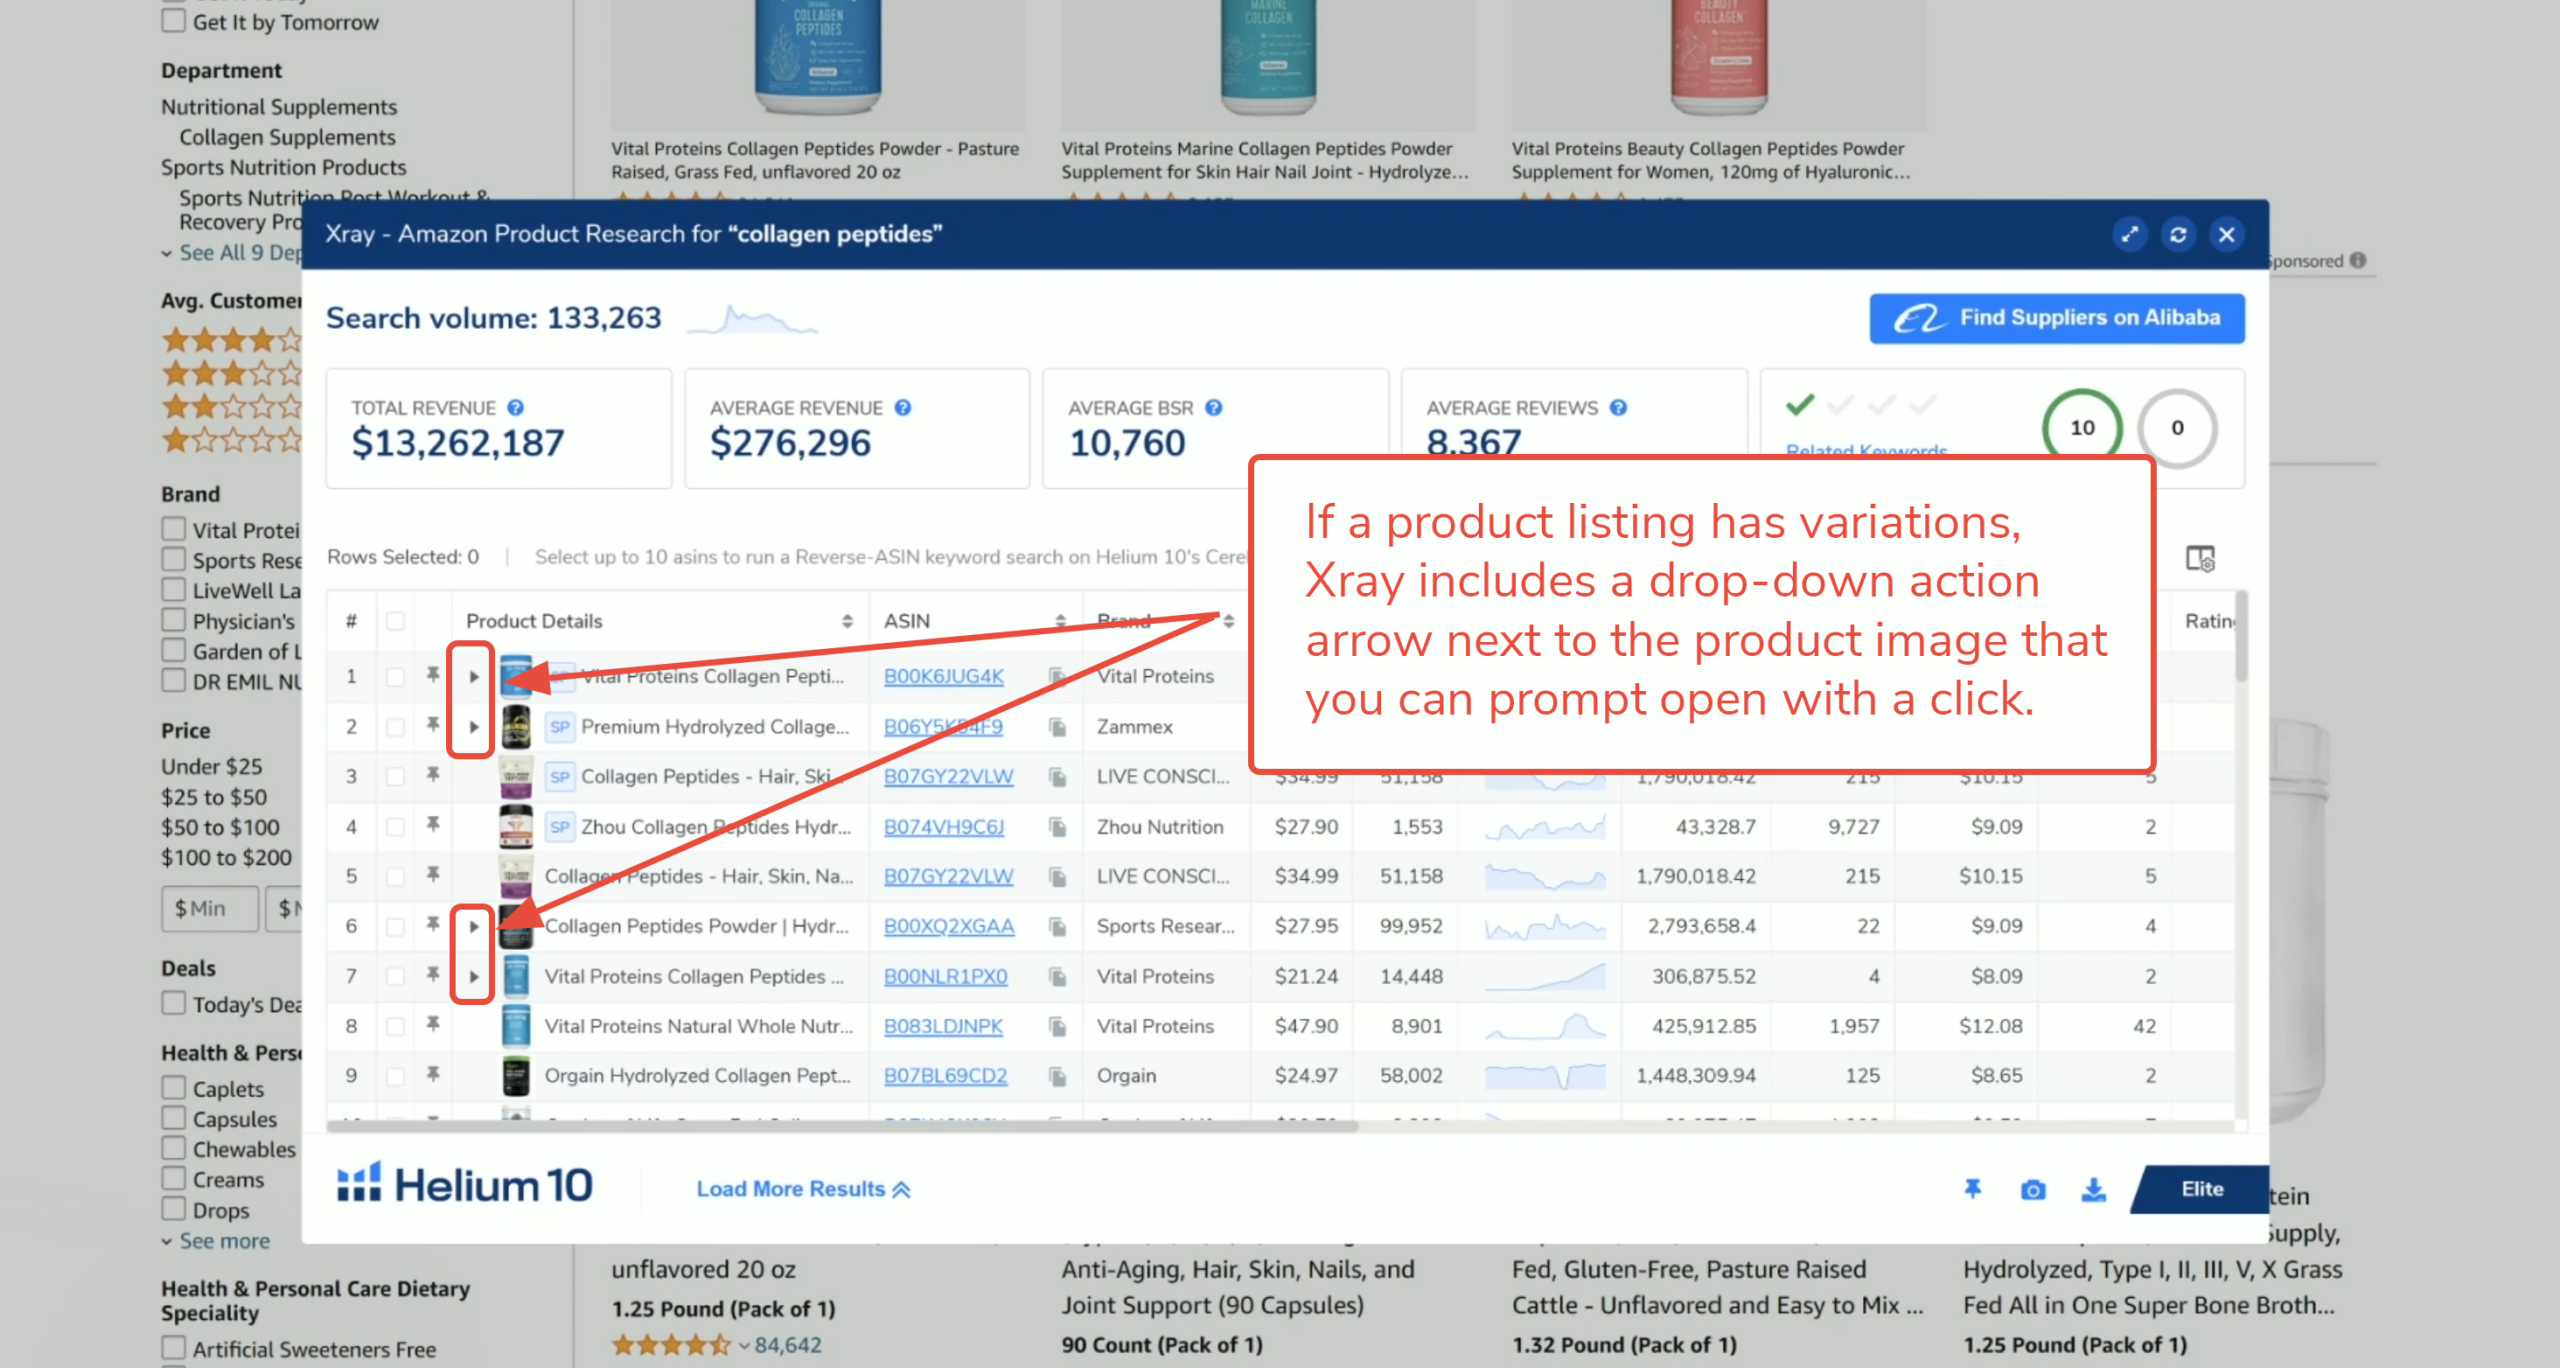Click the refresh icon in Xray header
2560x1368 pixels.
[x=2177, y=235]
